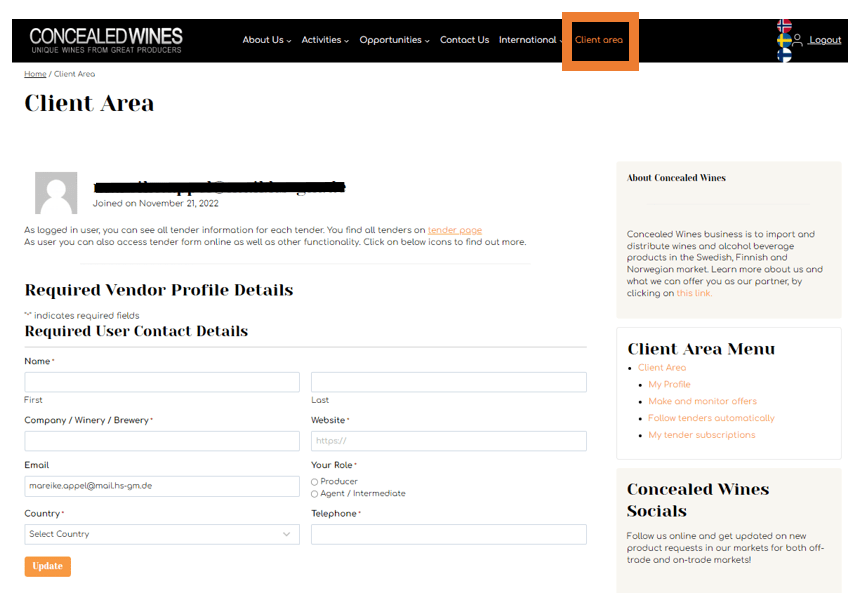Click the user account icon by Logout
This screenshot has height=598, width=861.
click(798, 40)
